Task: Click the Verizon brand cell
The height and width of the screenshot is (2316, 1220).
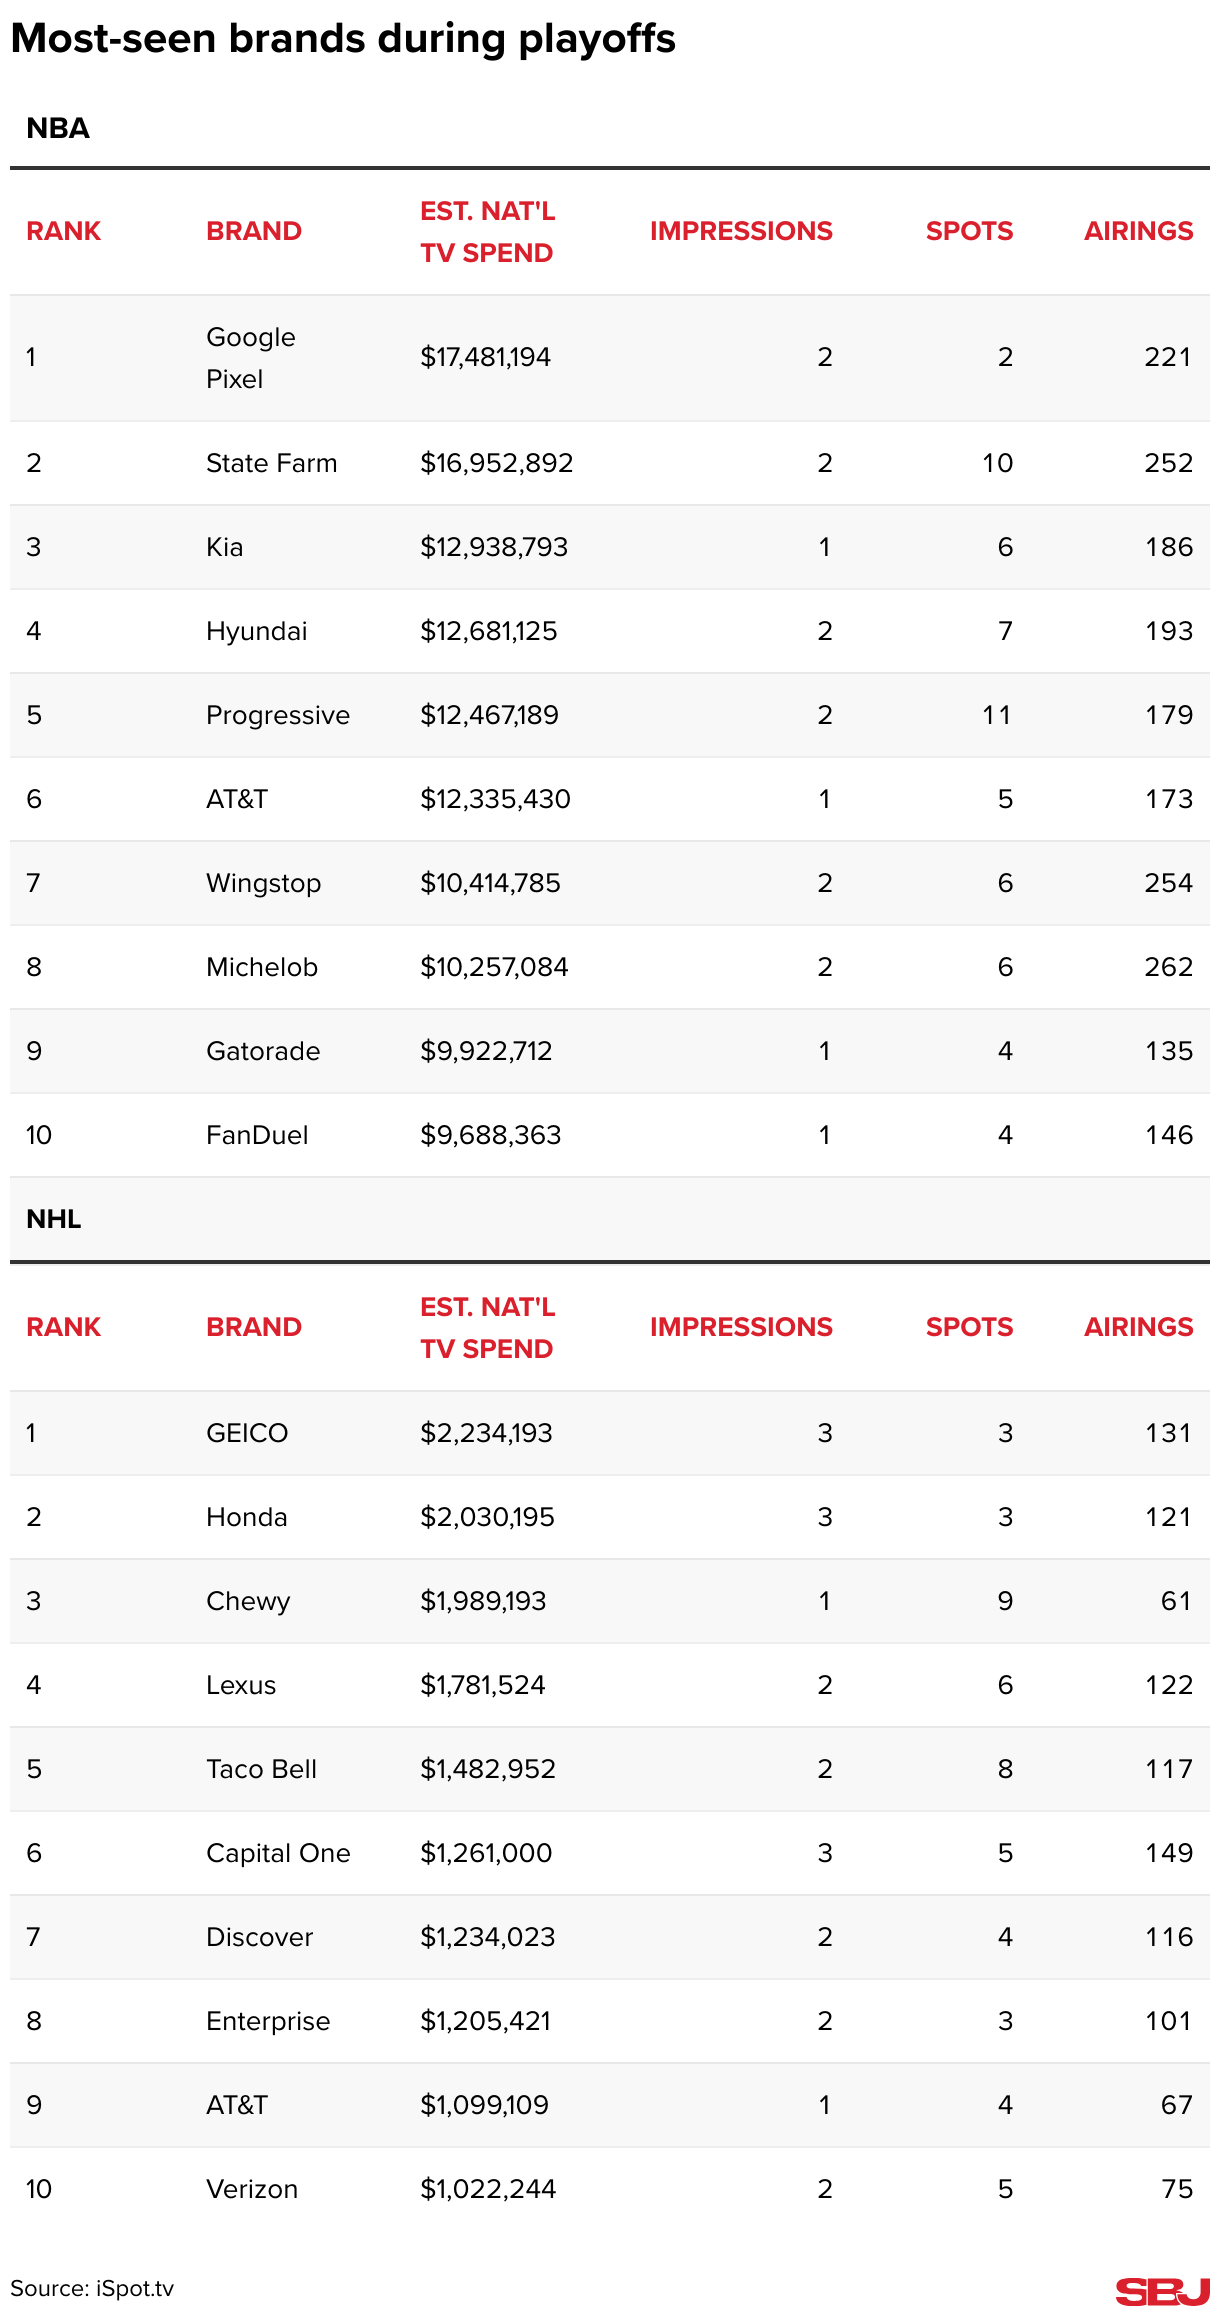Action: tap(252, 2189)
